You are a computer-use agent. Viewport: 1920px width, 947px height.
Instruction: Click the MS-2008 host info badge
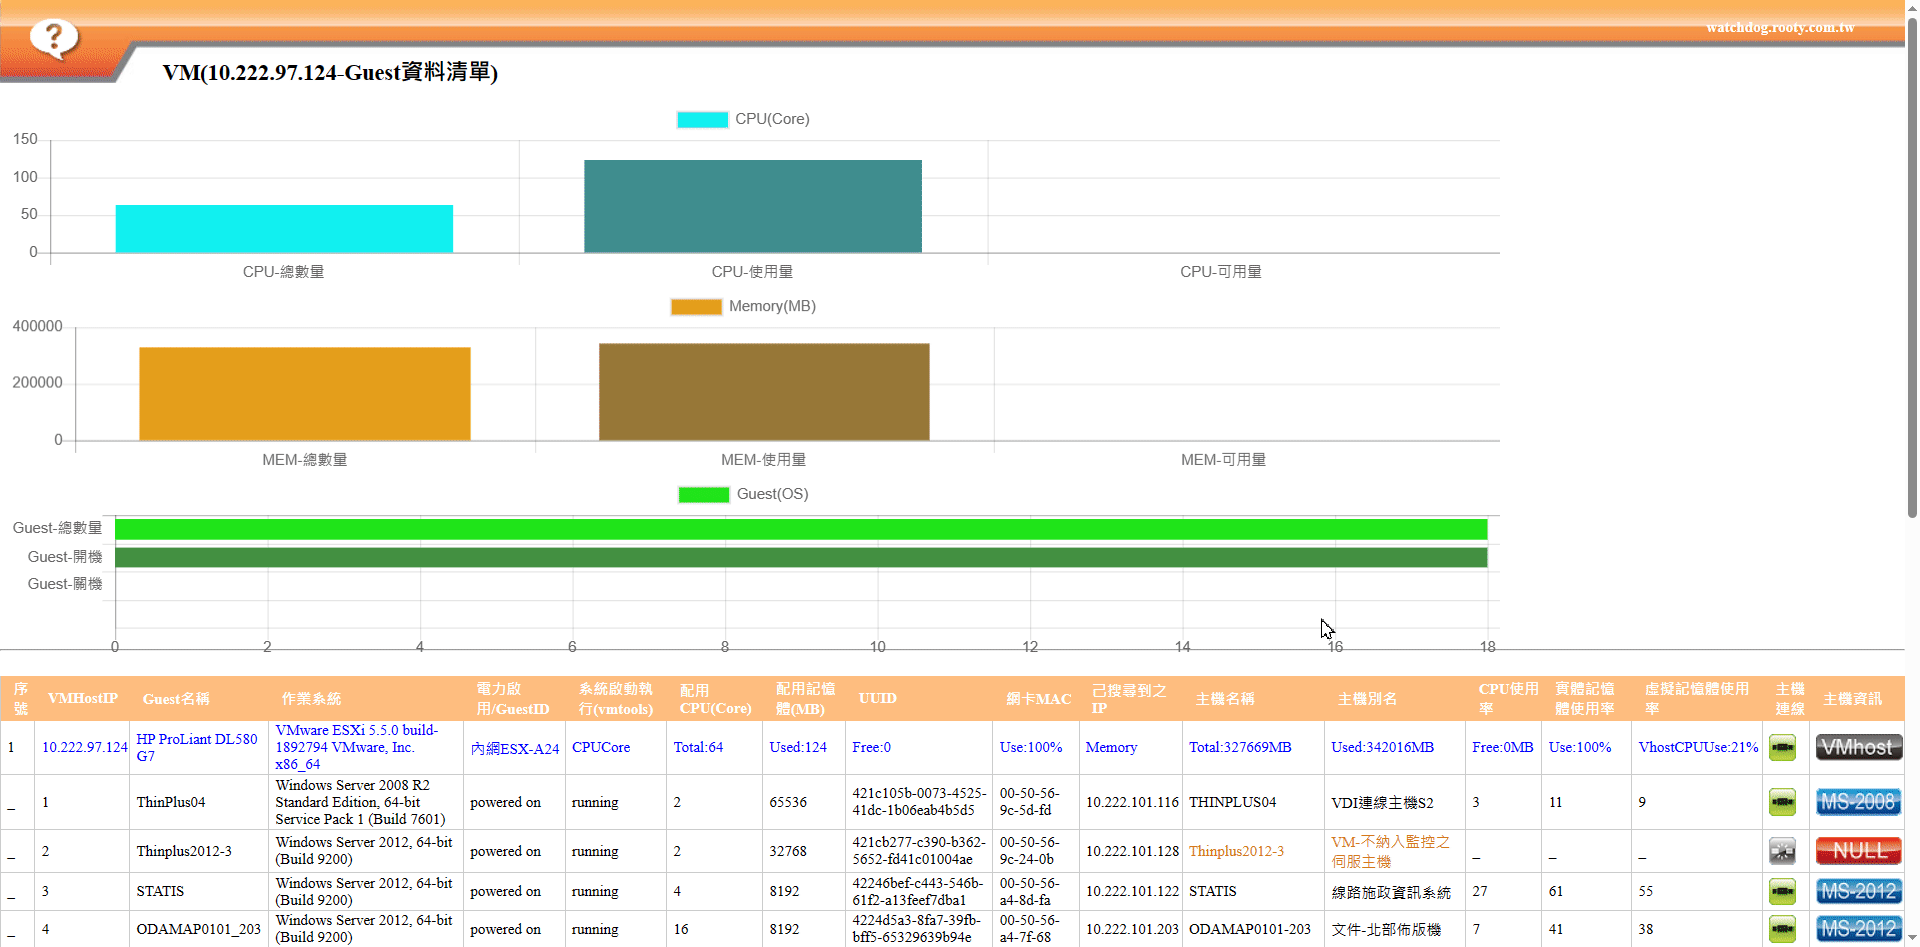click(x=1858, y=802)
